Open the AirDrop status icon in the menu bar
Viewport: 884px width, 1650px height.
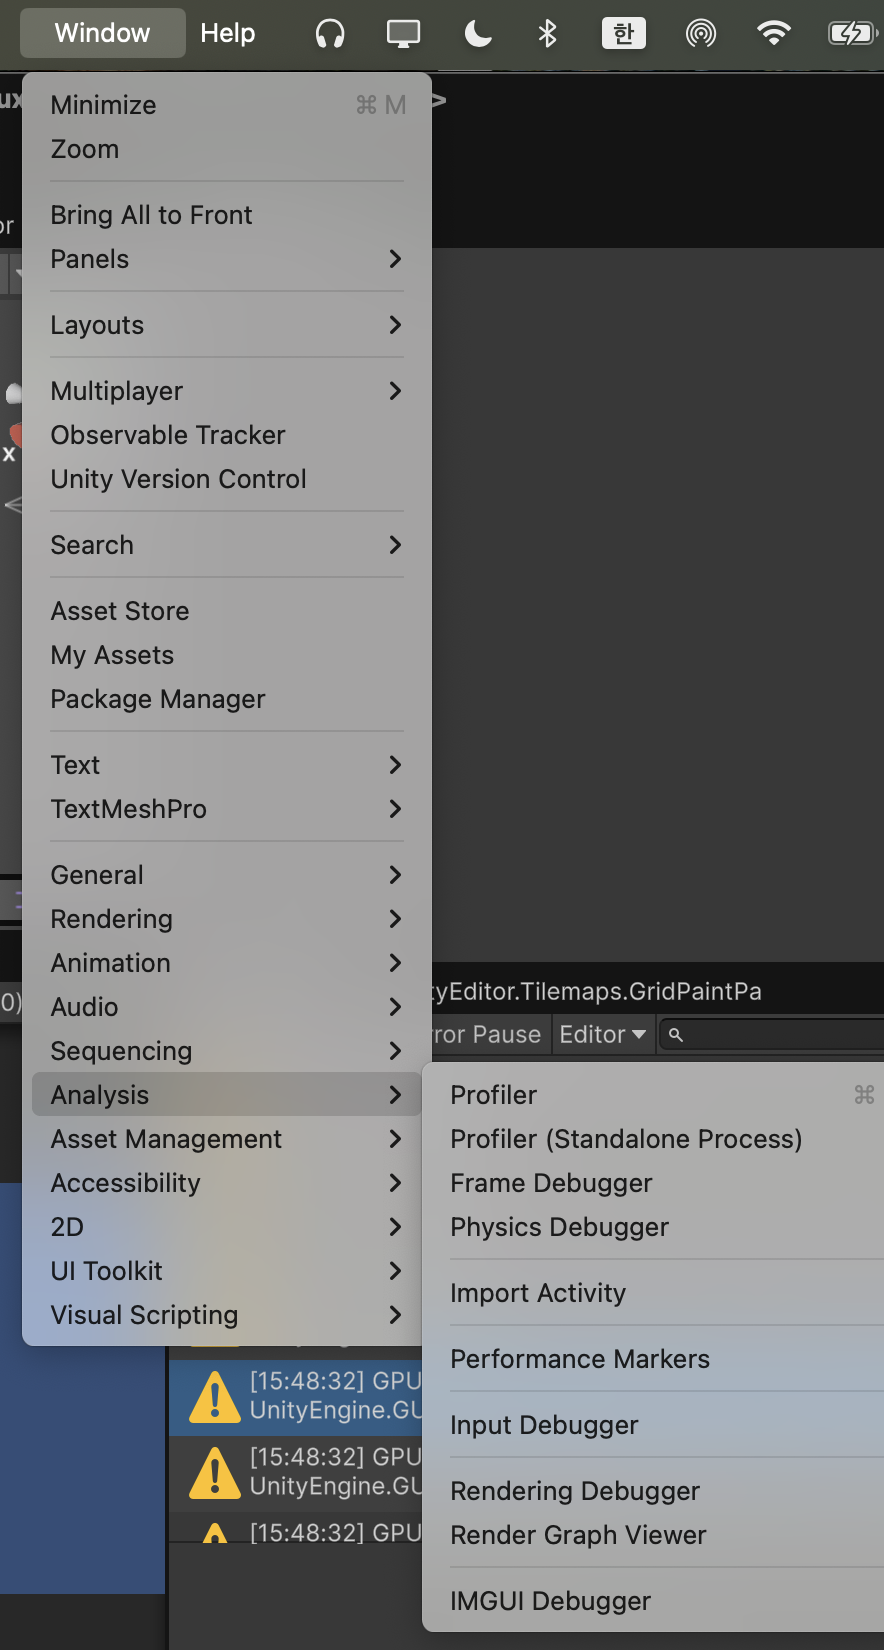[x=701, y=34]
